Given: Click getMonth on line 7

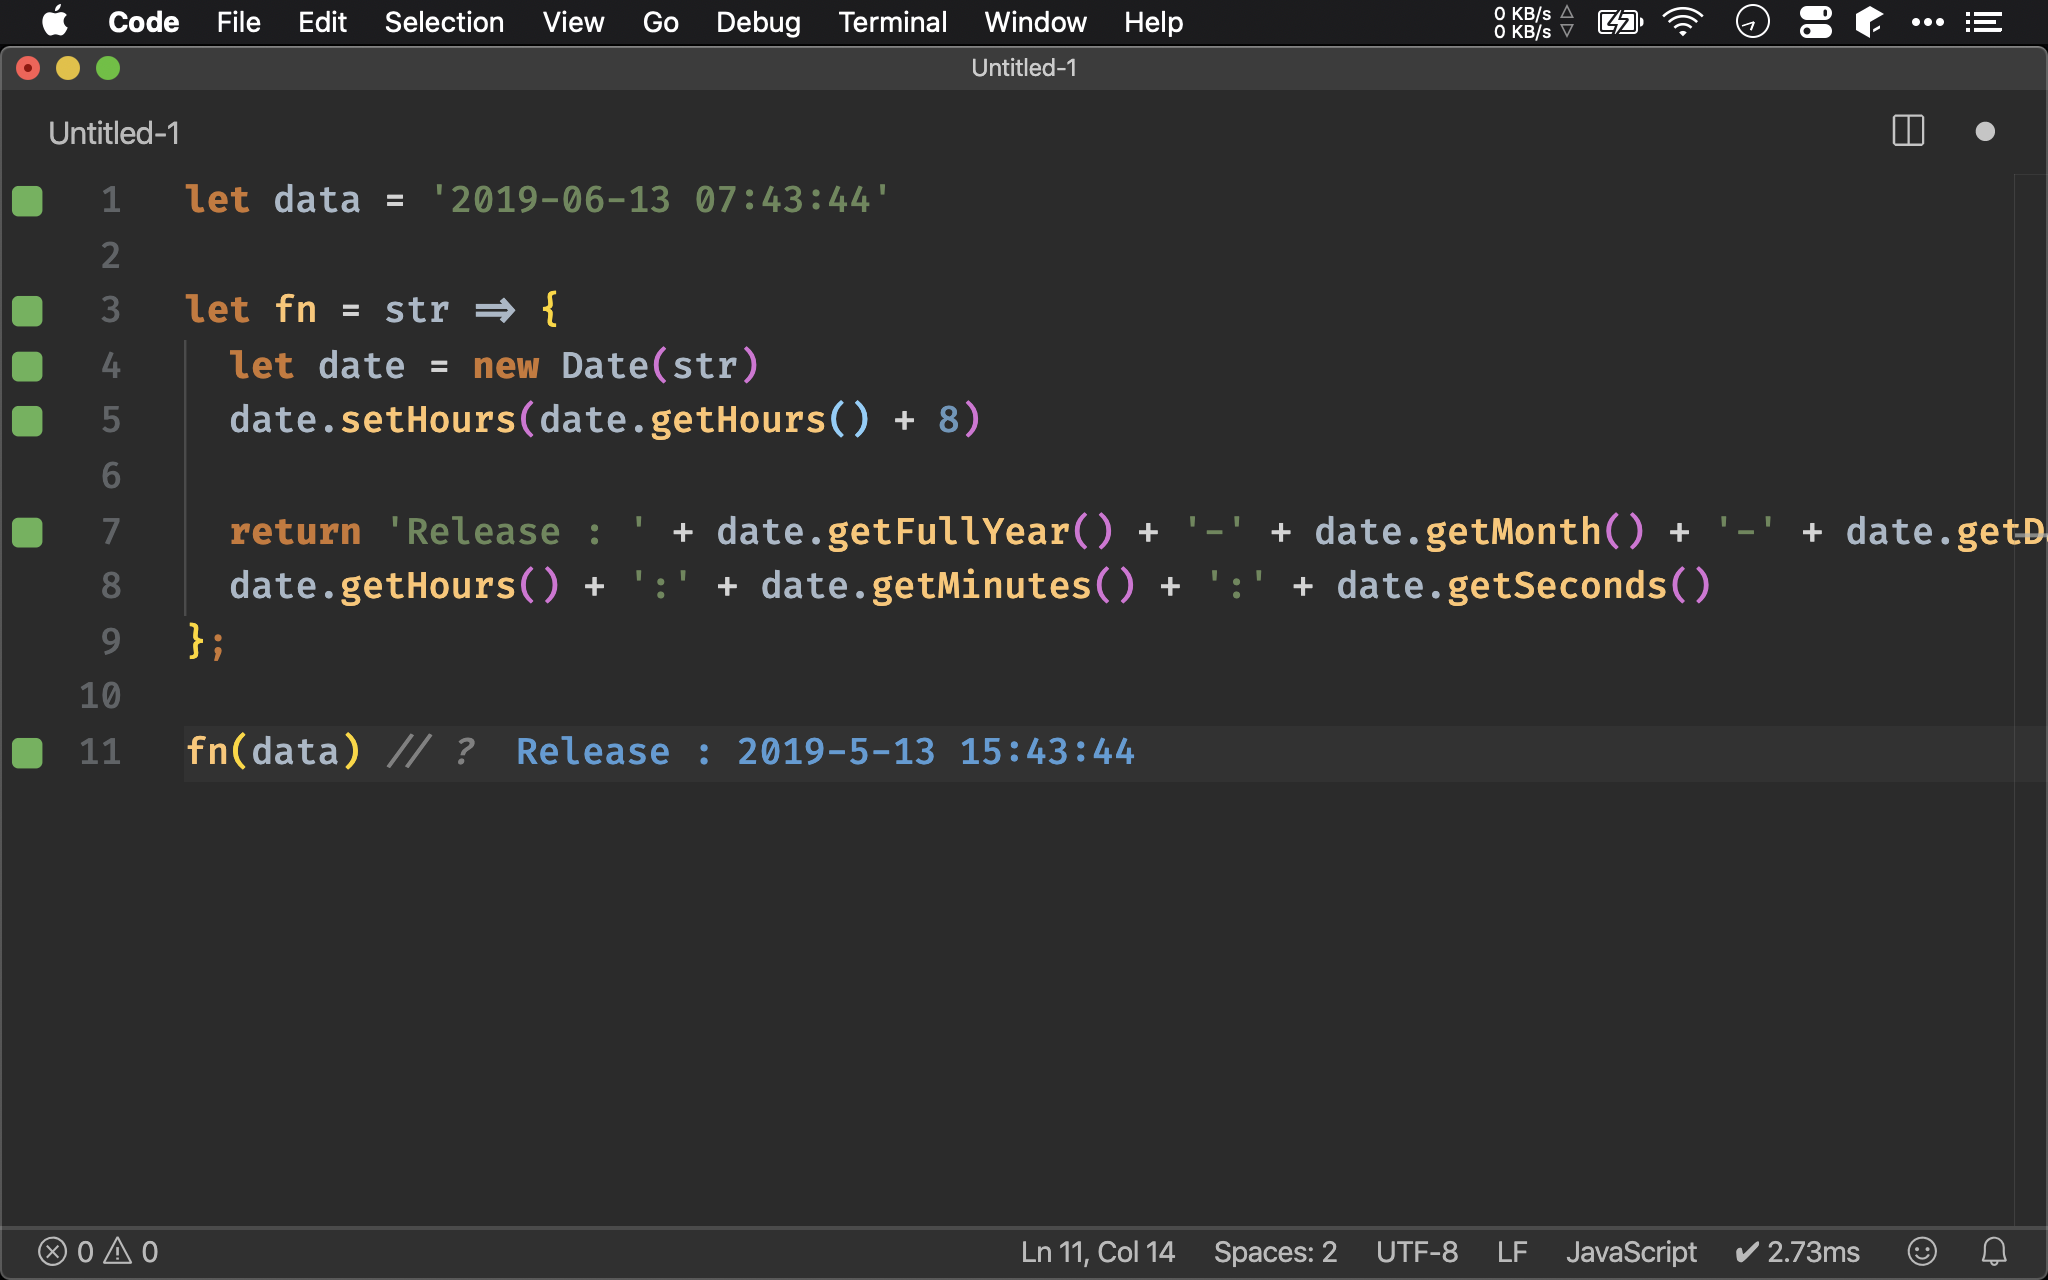Looking at the screenshot, I should click(x=1513, y=532).
